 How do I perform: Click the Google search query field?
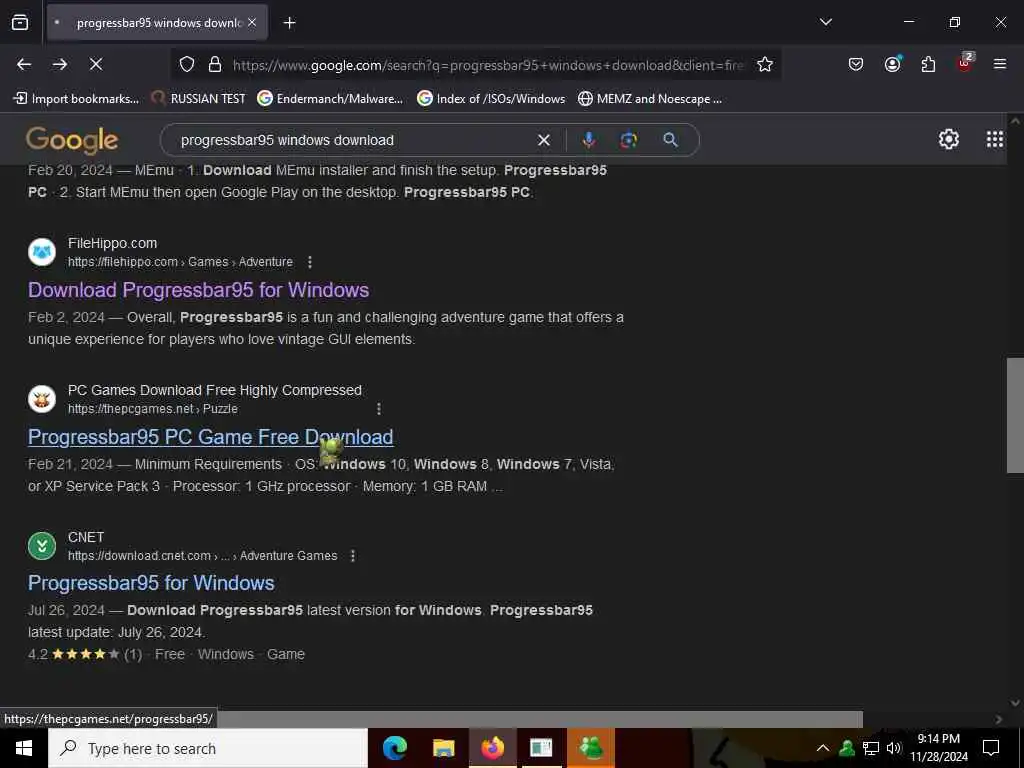(x=353, y=140)
